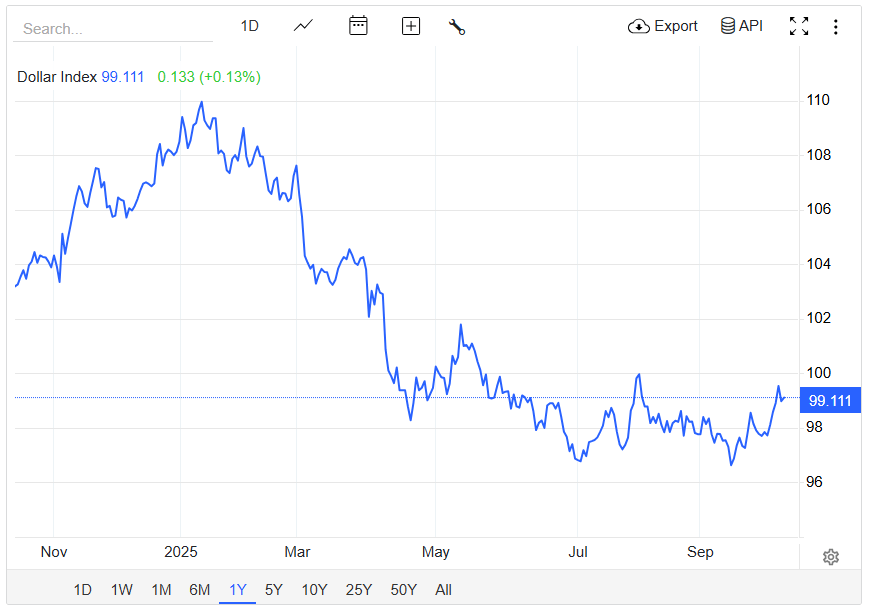
Task: Click the line chart type icon
Action: pyautogui.click(x=304, y=26)
